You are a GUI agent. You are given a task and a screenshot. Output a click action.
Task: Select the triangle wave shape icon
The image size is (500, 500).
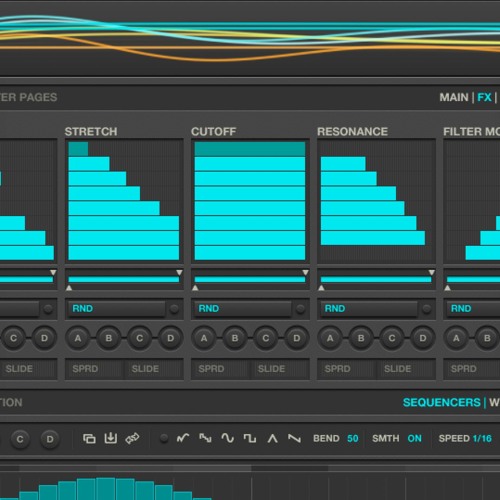[272, 438]
